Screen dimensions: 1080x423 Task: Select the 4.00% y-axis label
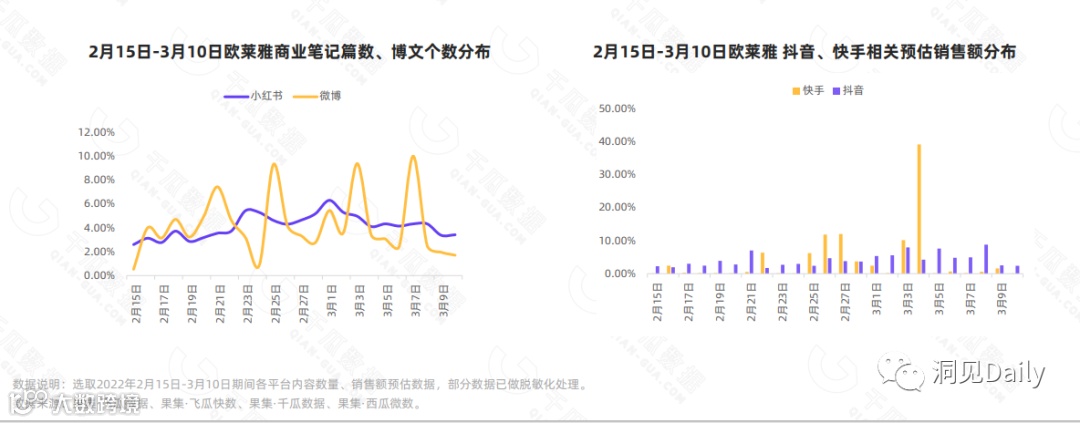click(101, 227)
